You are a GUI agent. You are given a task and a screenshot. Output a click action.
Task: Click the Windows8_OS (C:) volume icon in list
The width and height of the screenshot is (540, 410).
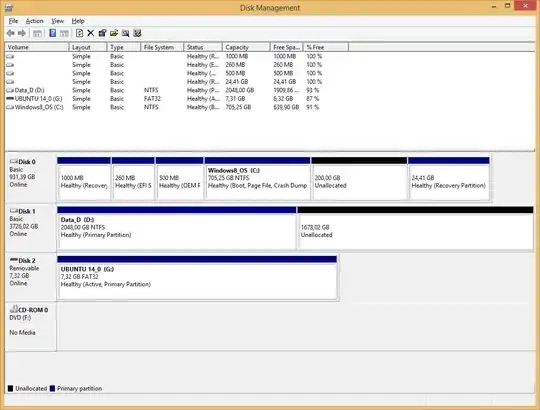coord(10,107)
